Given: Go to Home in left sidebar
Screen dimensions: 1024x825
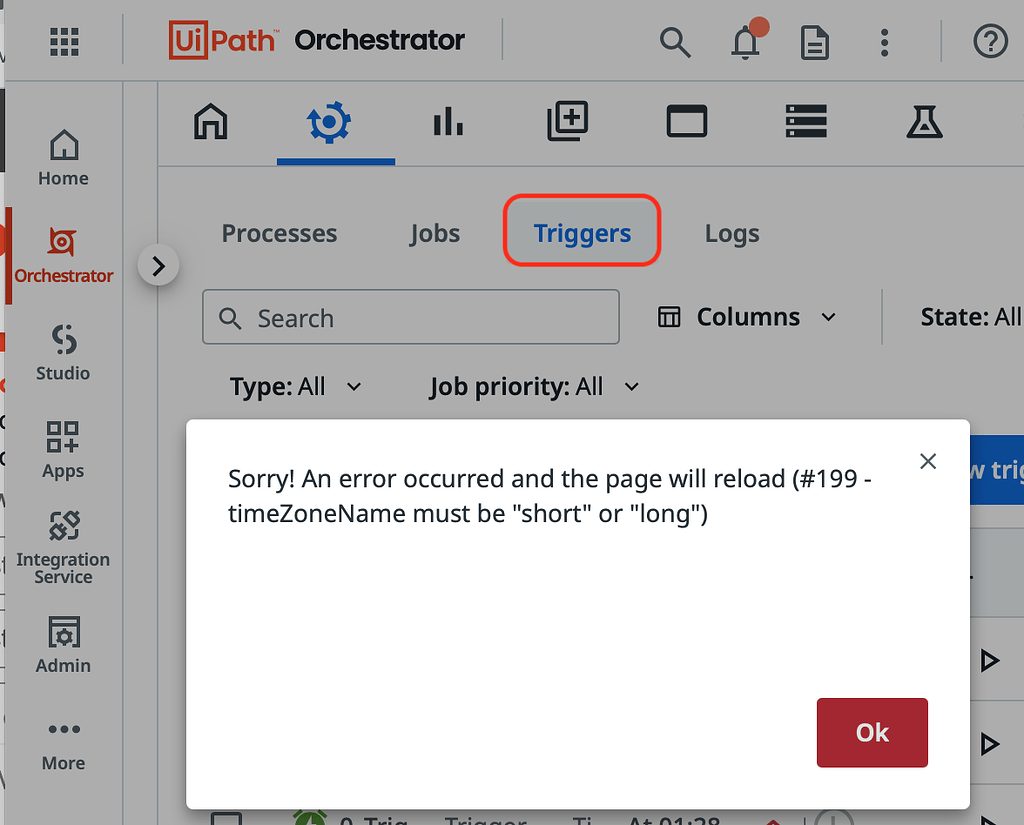Looking at the screenshot, I should click(x=63, y=157).
